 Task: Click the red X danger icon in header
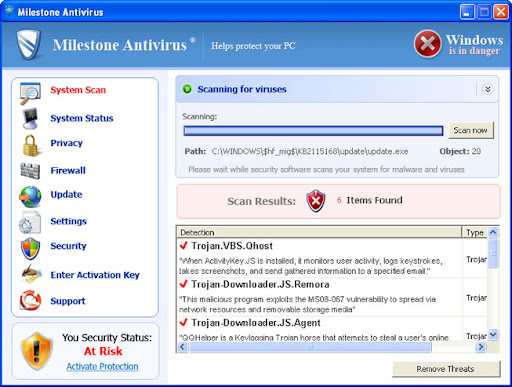pyautogui.click(x=428, y=44)
